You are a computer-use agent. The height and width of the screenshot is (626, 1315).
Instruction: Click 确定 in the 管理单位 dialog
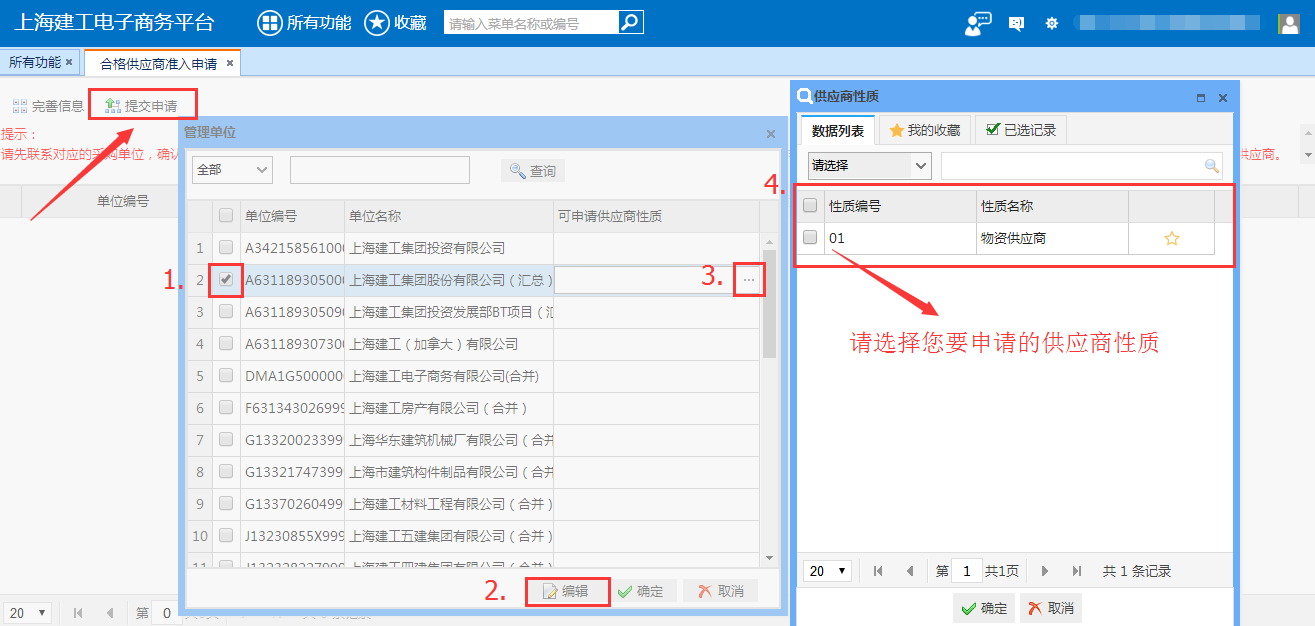[x=645, y=591]
